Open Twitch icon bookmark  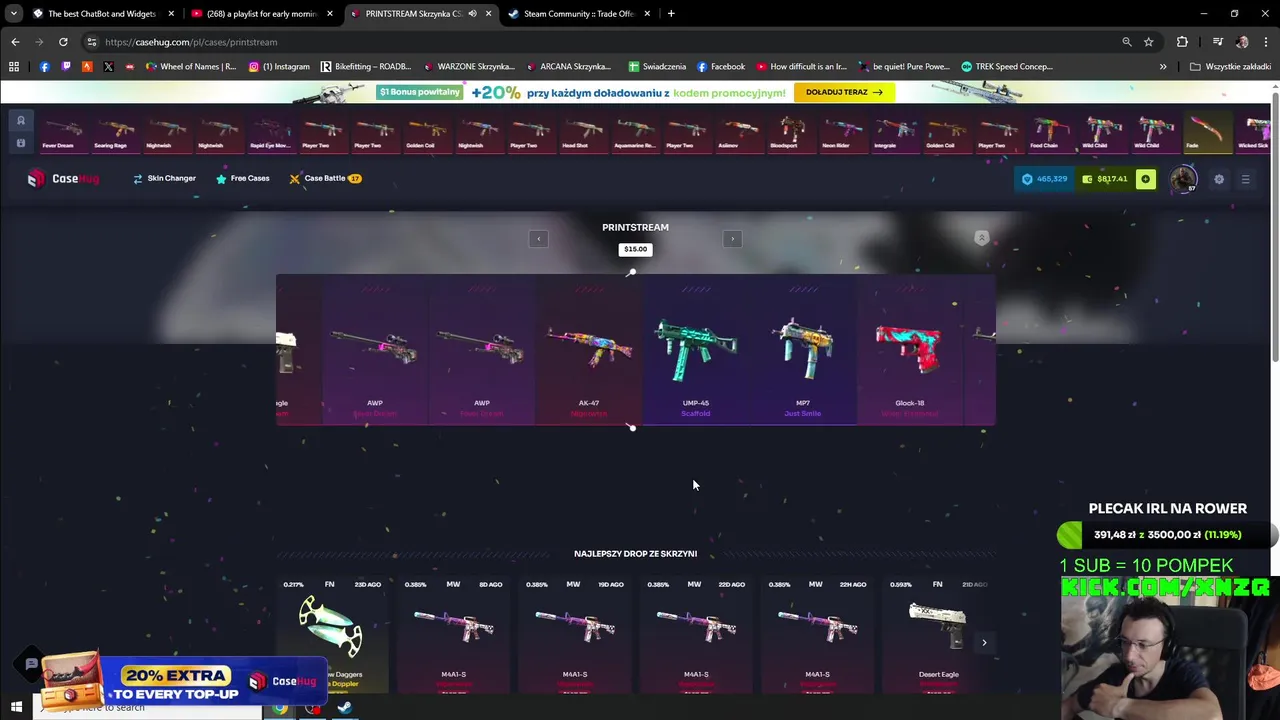click(66, 67)
